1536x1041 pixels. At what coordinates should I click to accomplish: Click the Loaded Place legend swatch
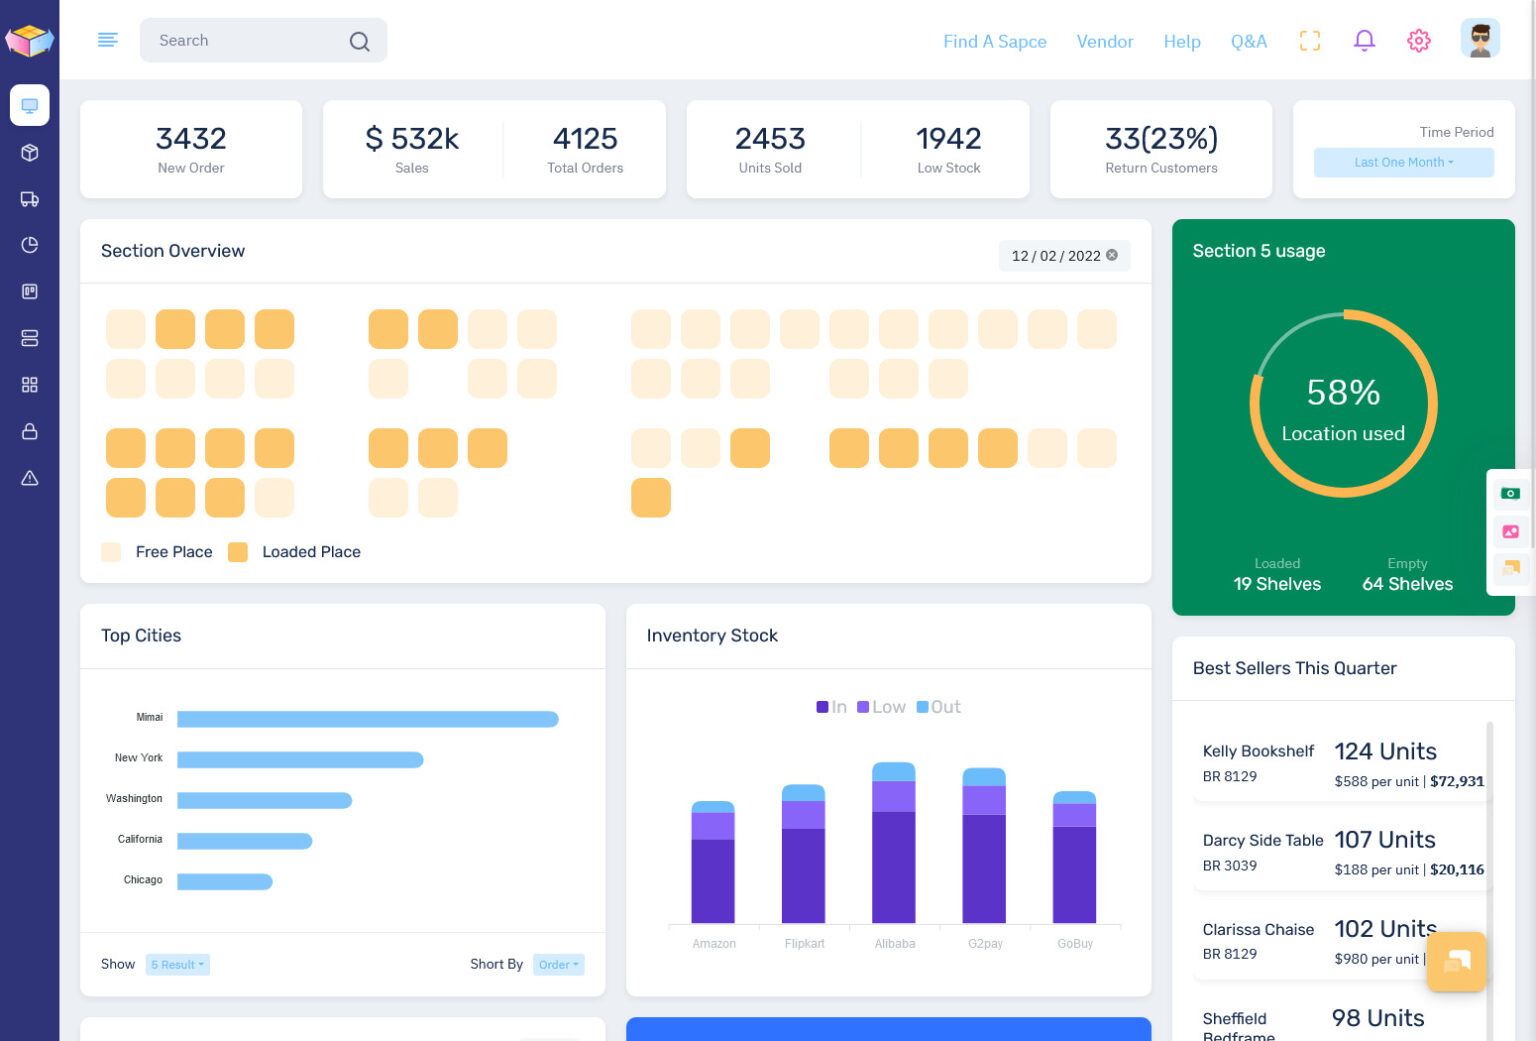pos(238,552)
